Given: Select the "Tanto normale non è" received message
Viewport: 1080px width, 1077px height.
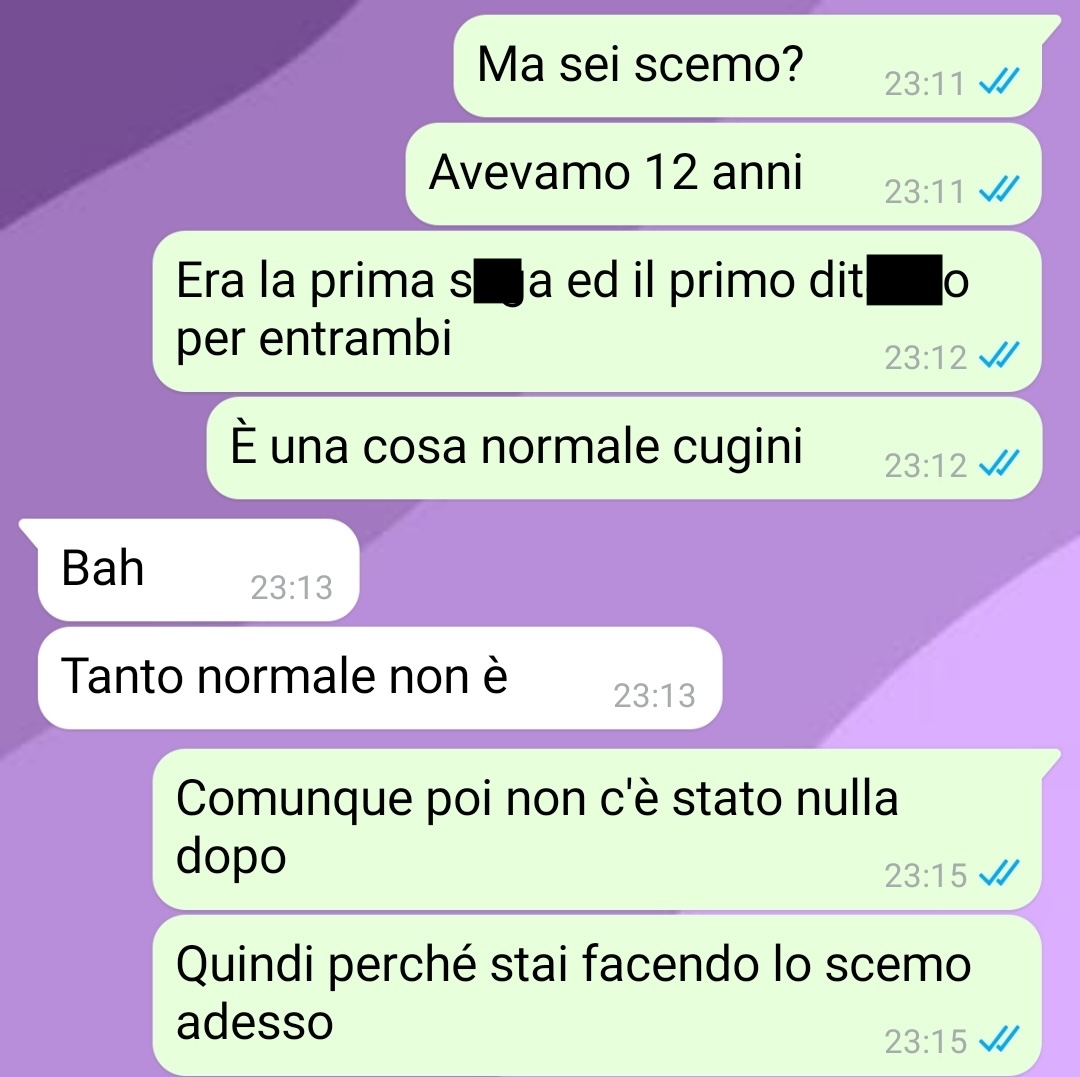Looking at the screenshot, I should pos(380,678).
